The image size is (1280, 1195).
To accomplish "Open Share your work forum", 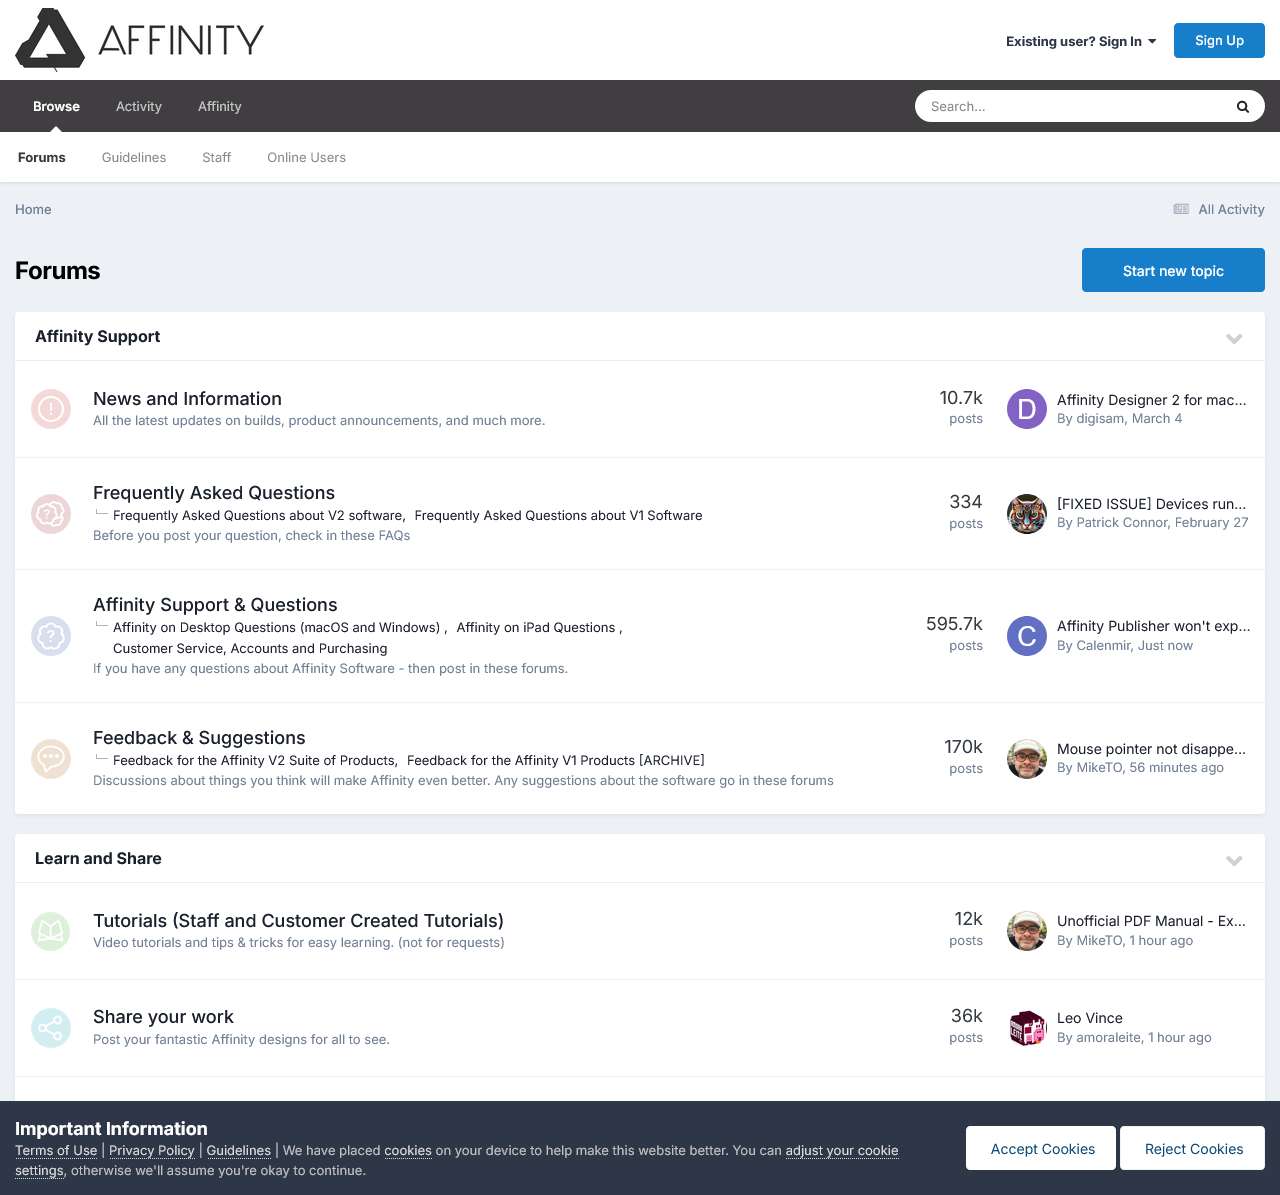I will (x=163, y=1016).
